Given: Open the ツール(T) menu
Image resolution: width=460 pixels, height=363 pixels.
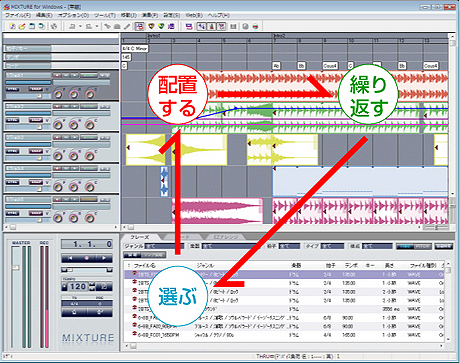Looking at the screenshot, I should tap(105, 15).
